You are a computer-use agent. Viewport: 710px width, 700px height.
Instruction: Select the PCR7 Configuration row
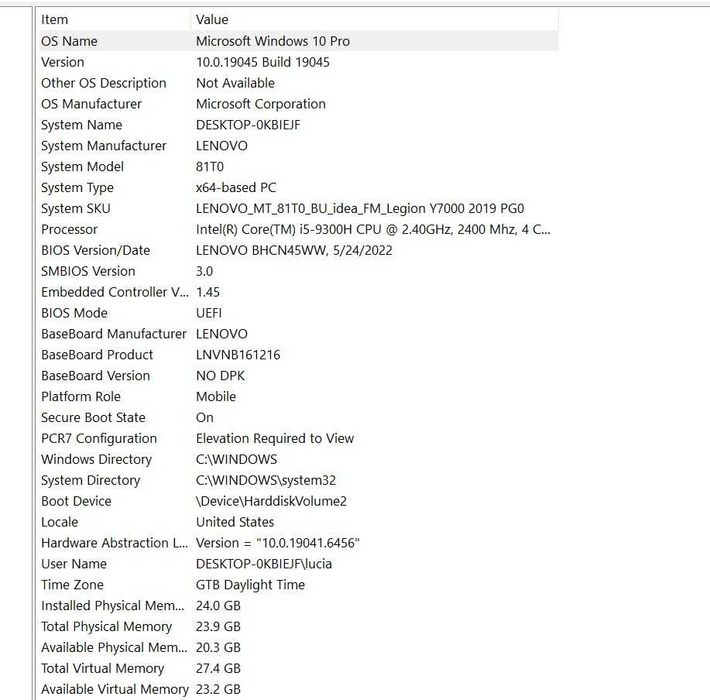tap(297, 438)
